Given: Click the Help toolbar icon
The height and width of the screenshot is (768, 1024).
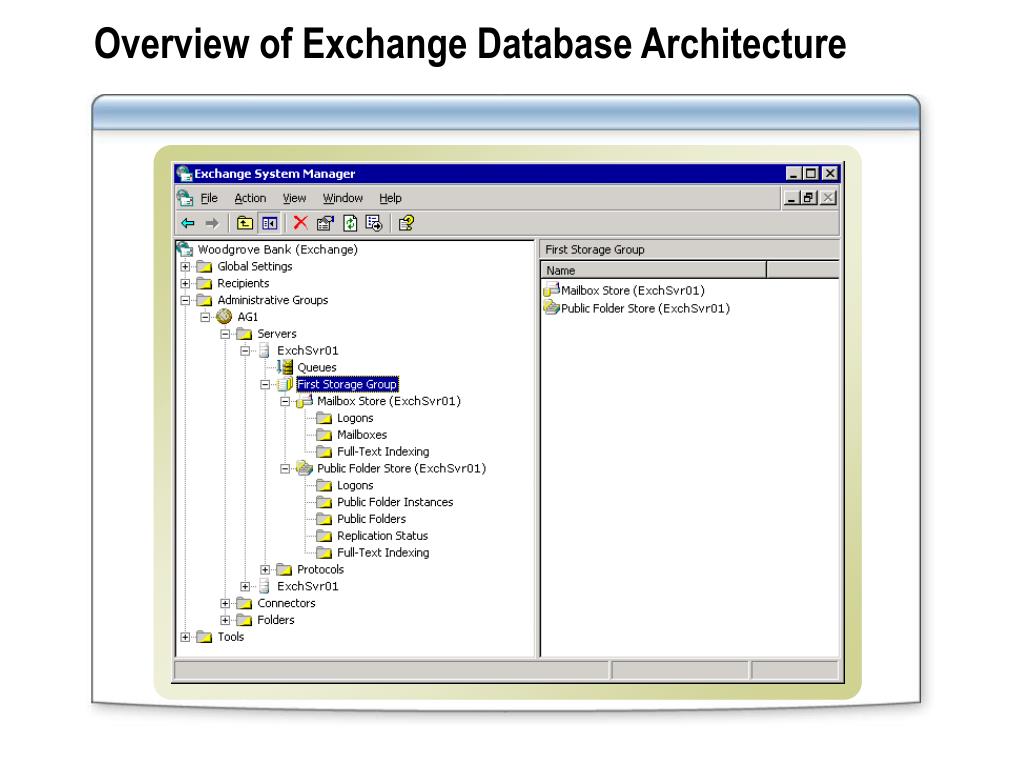Looking at the screenshot, I should click(x=406, y=223).
